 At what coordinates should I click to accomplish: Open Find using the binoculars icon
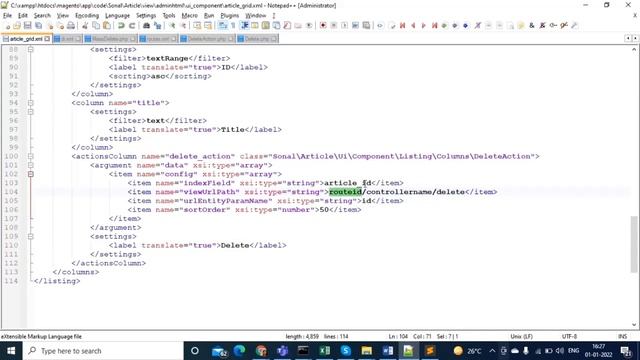pyautogui.click(x=146, y=26)
